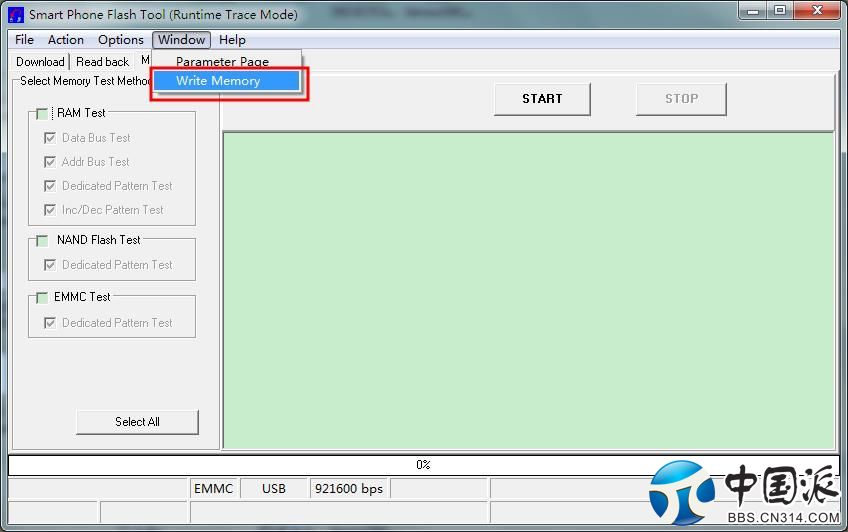The width and height of the screenshot is (848, 532).
Task: Open the Action menu
Action: (x=66, y=40)
